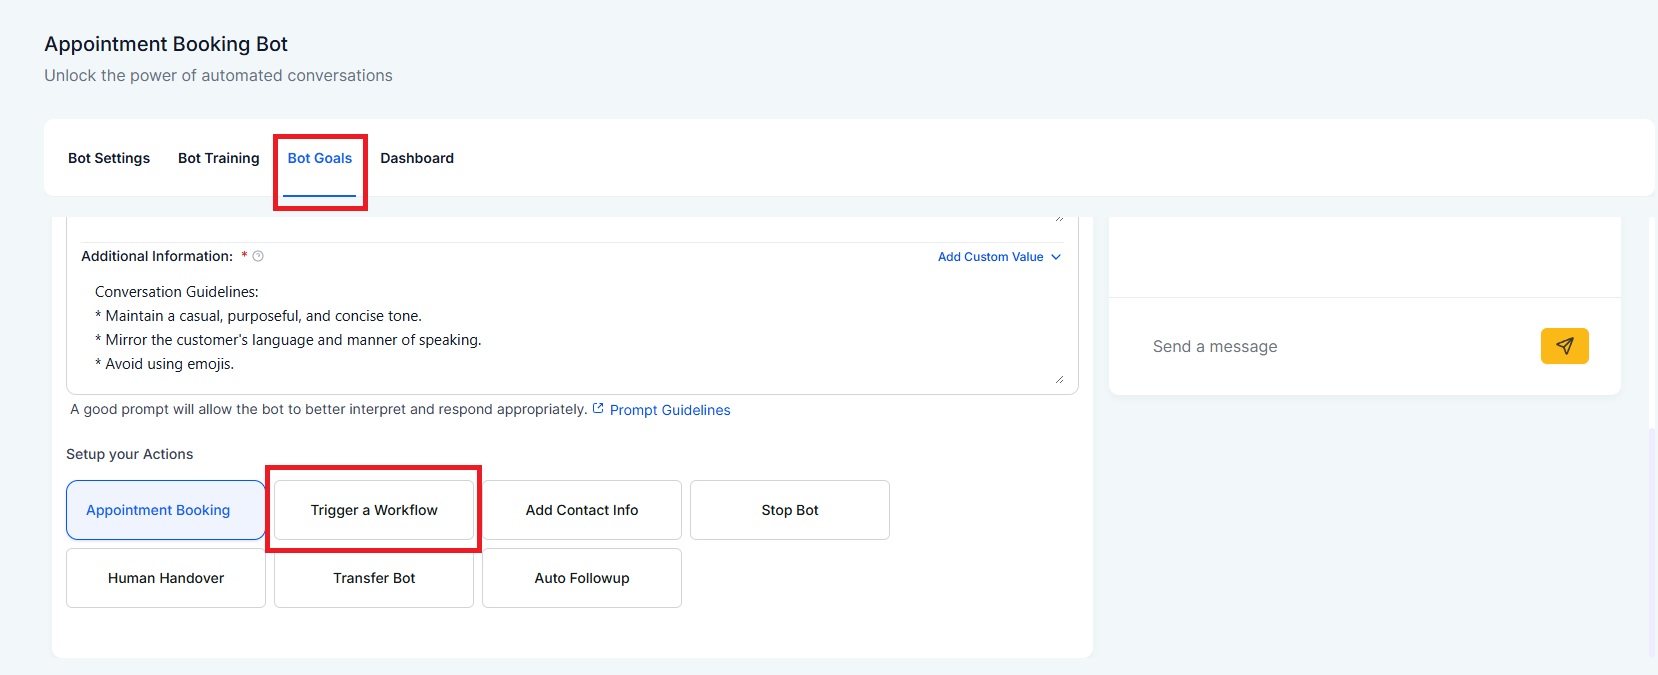Screen dimensions: 1658x675
Task: Select the Bot Goals tab
Action: [320, 158]
